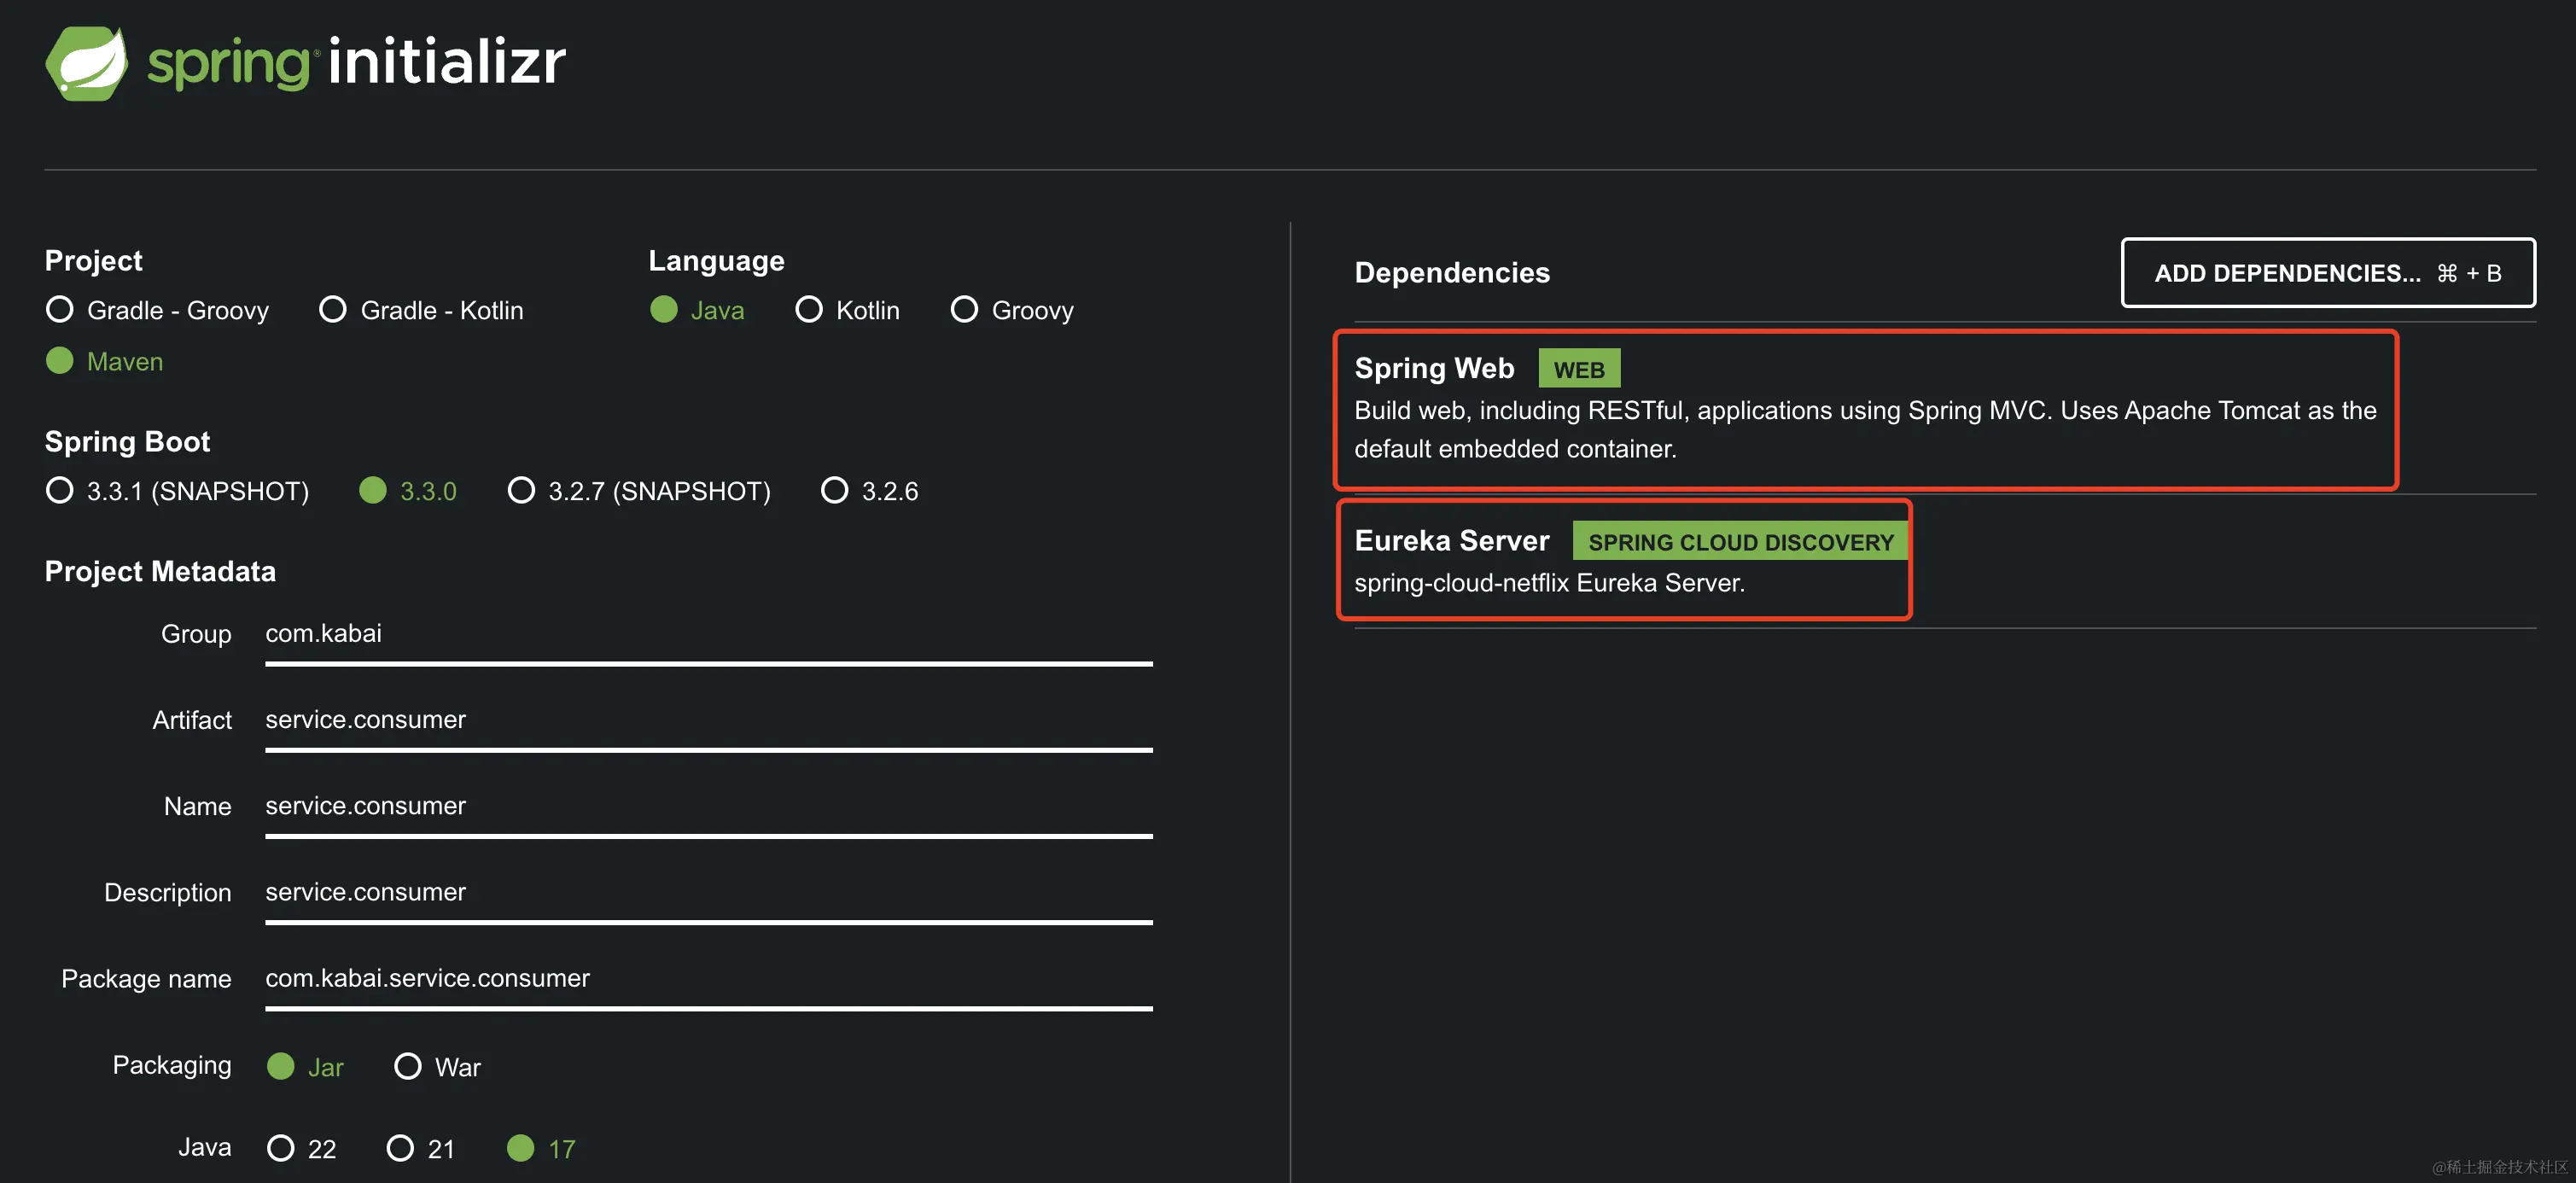The image size is (2576, 1183).
Task: Select Kotlin as the language
Action: pyautogui.click(x=808, y=310)
